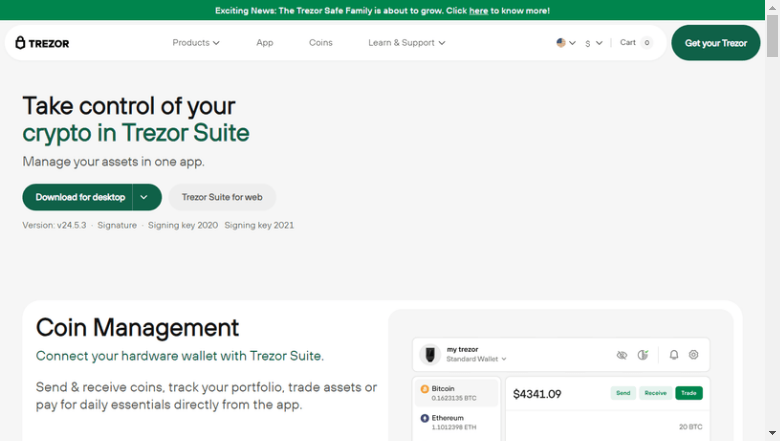Click the Send button in the preview
The width and height of the screenshot is (780, 441).
click(x=623, y=393)
